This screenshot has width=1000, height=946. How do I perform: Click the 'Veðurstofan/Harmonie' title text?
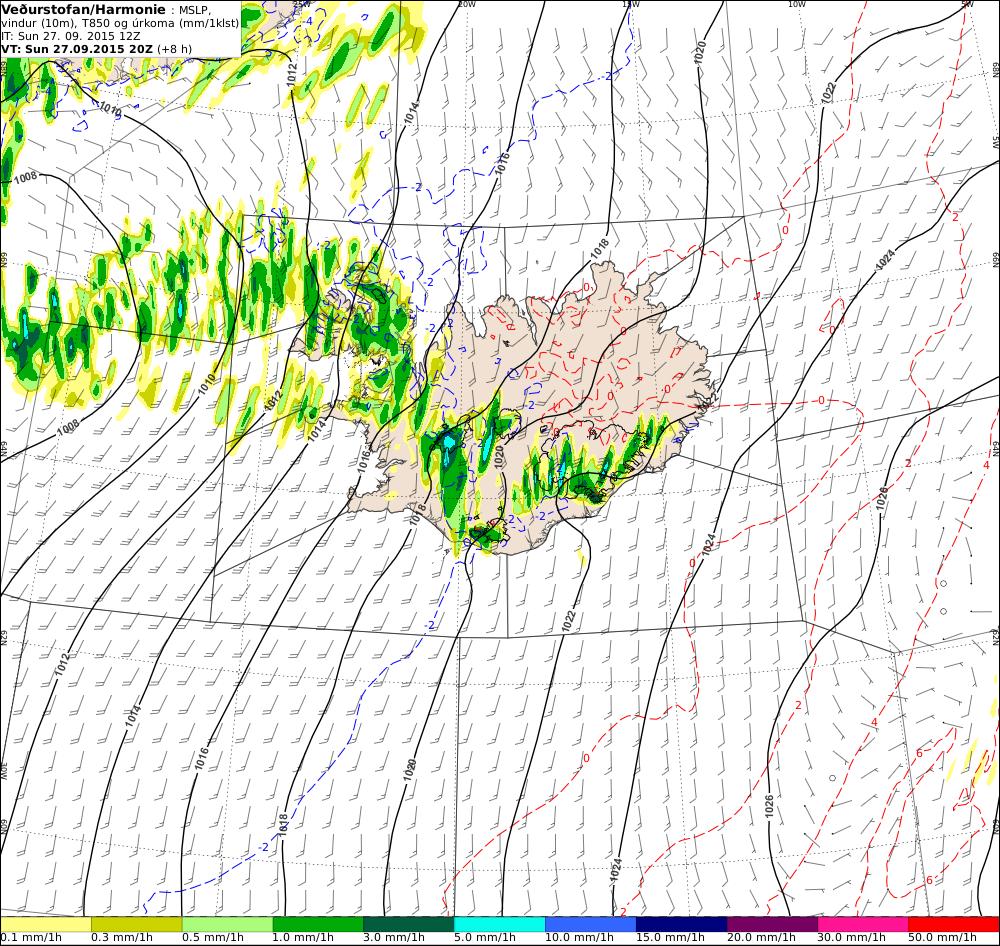(84, 10)
